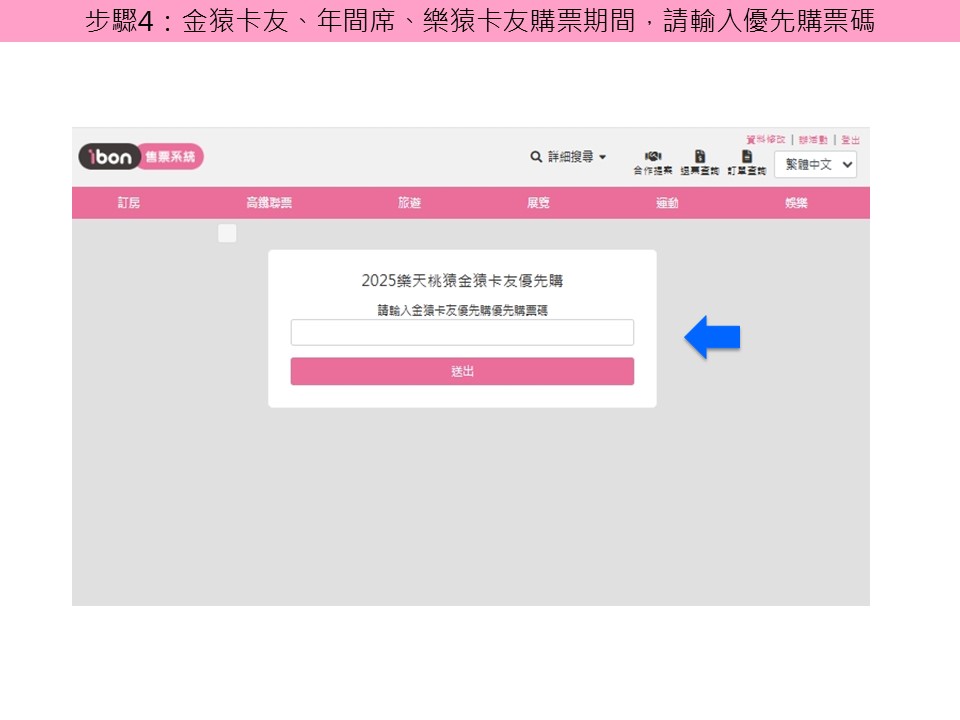The image size is (960, 720).
Task: Open the 展覽 menu item
Action: coord(538,203)
